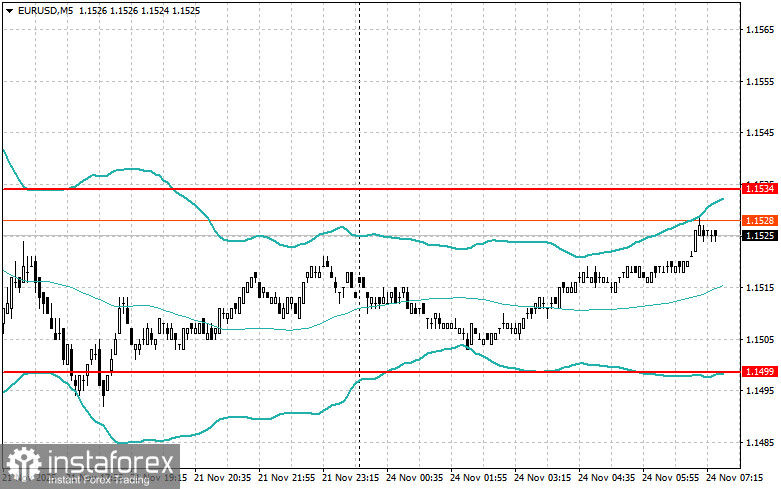781x489 pixels.
Task: Select the 1.1555 price axis value
Action: tap(760, 81)
